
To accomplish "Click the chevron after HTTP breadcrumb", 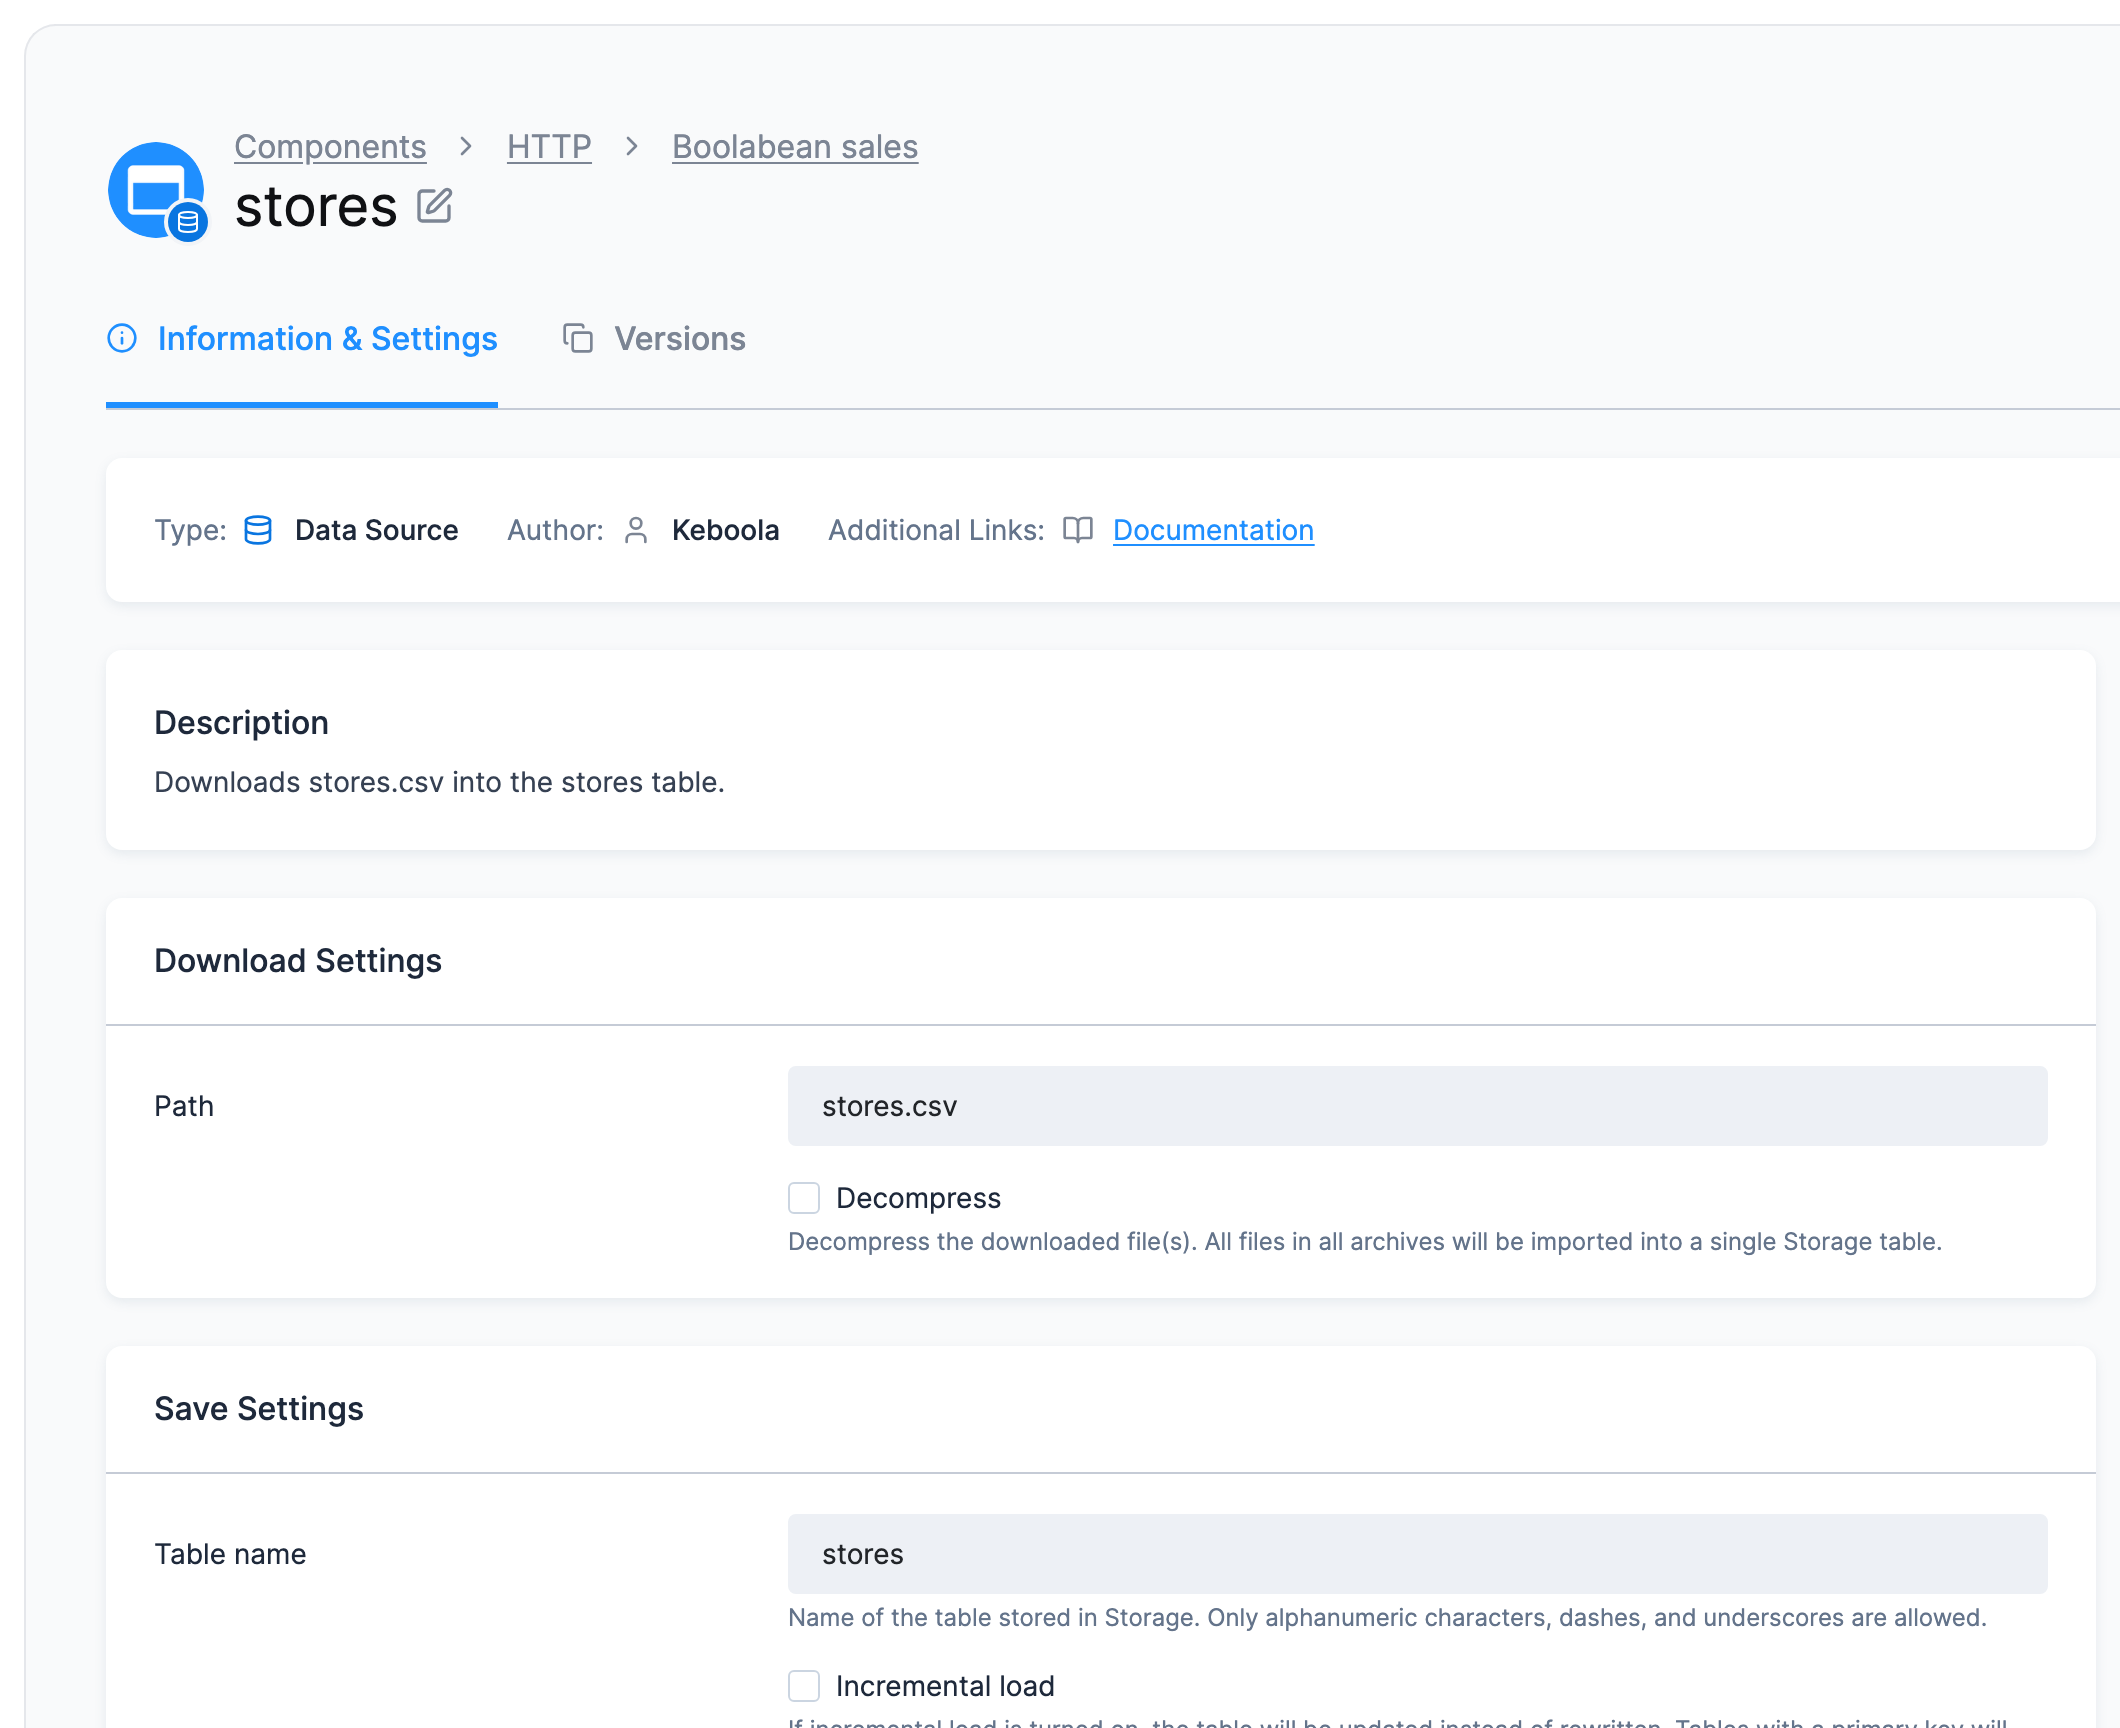I will pos(632,147).
